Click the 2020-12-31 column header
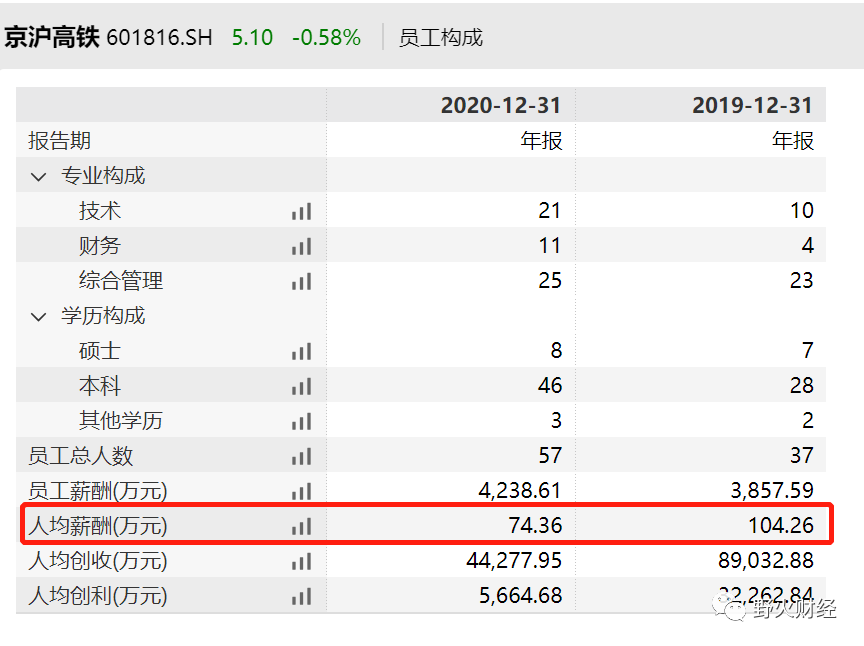Screen dimensions: 864x646 [500, 105]
